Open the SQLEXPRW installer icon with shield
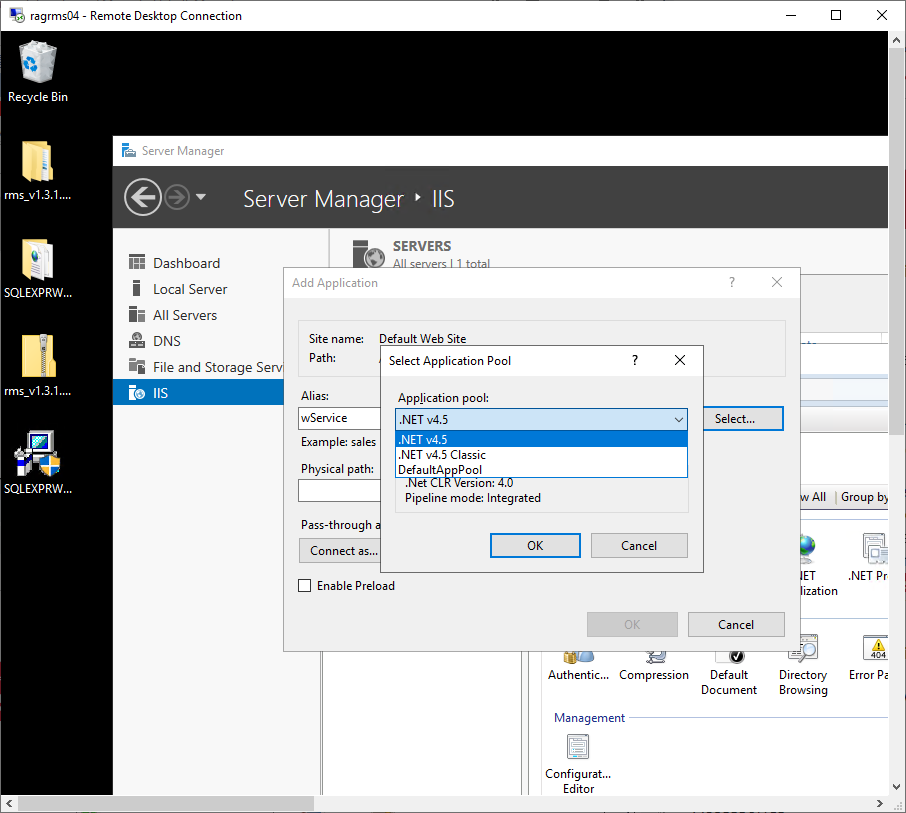Image resolution: width=906 pixels, height=813 pixels. tap(38, 463)
